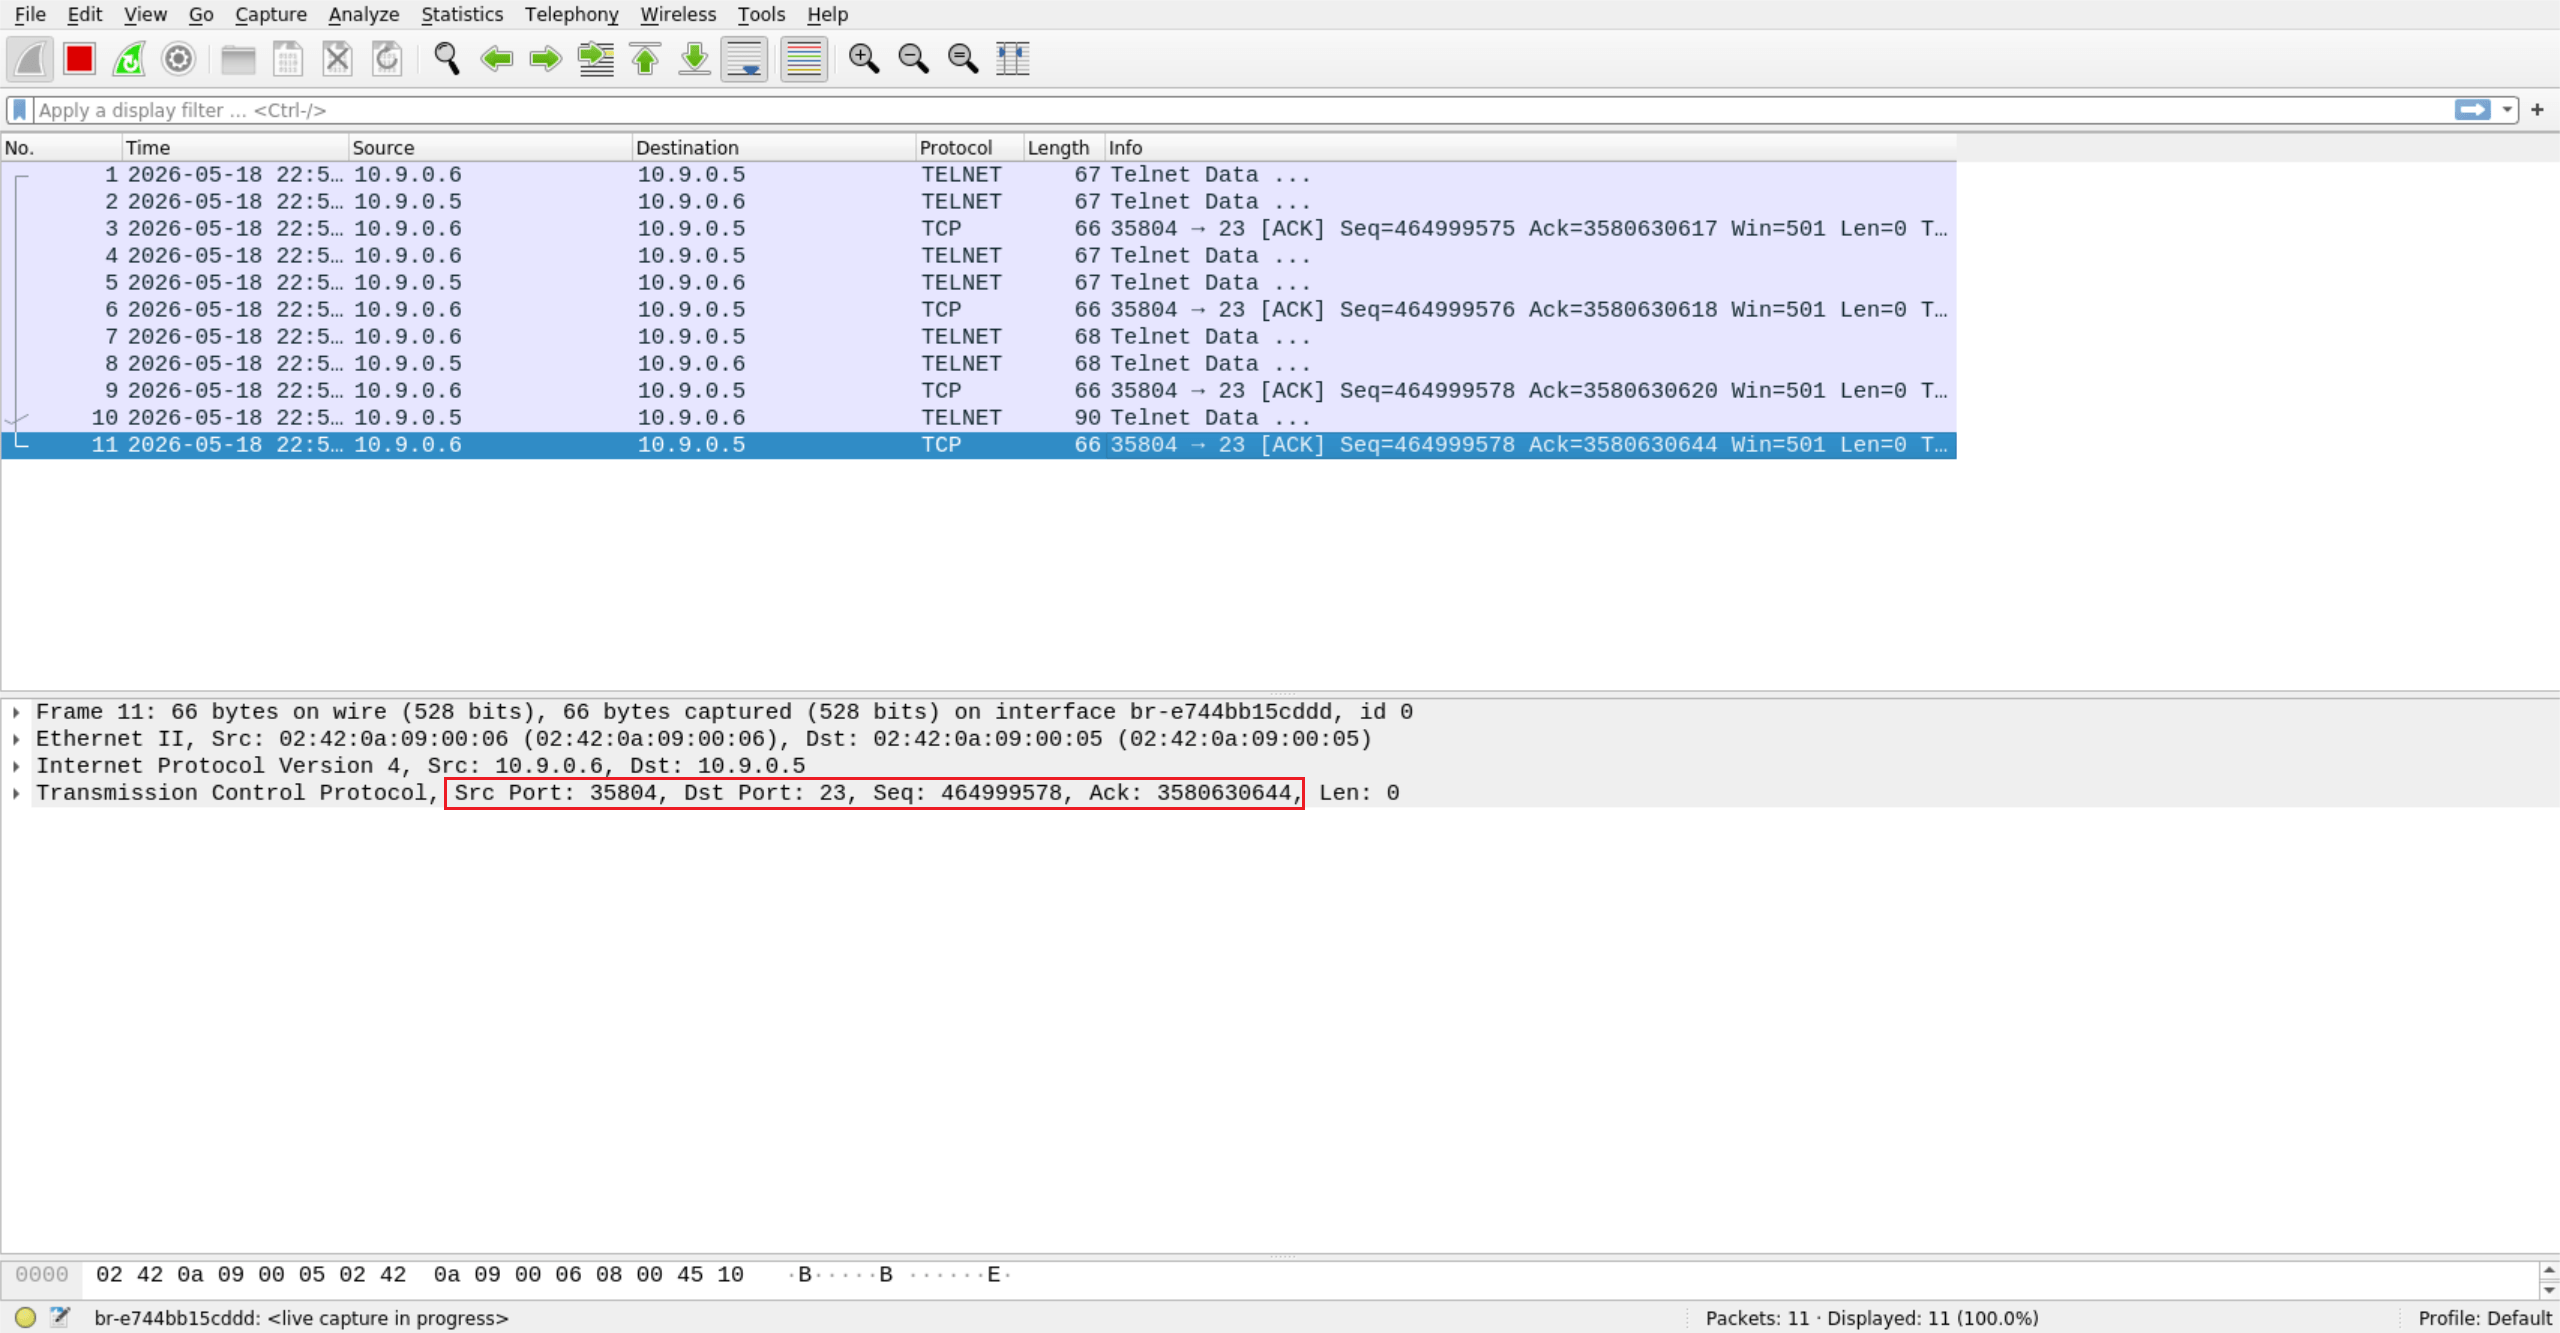Click the hex bytes row 0000

click(x=1268, y=1275)
